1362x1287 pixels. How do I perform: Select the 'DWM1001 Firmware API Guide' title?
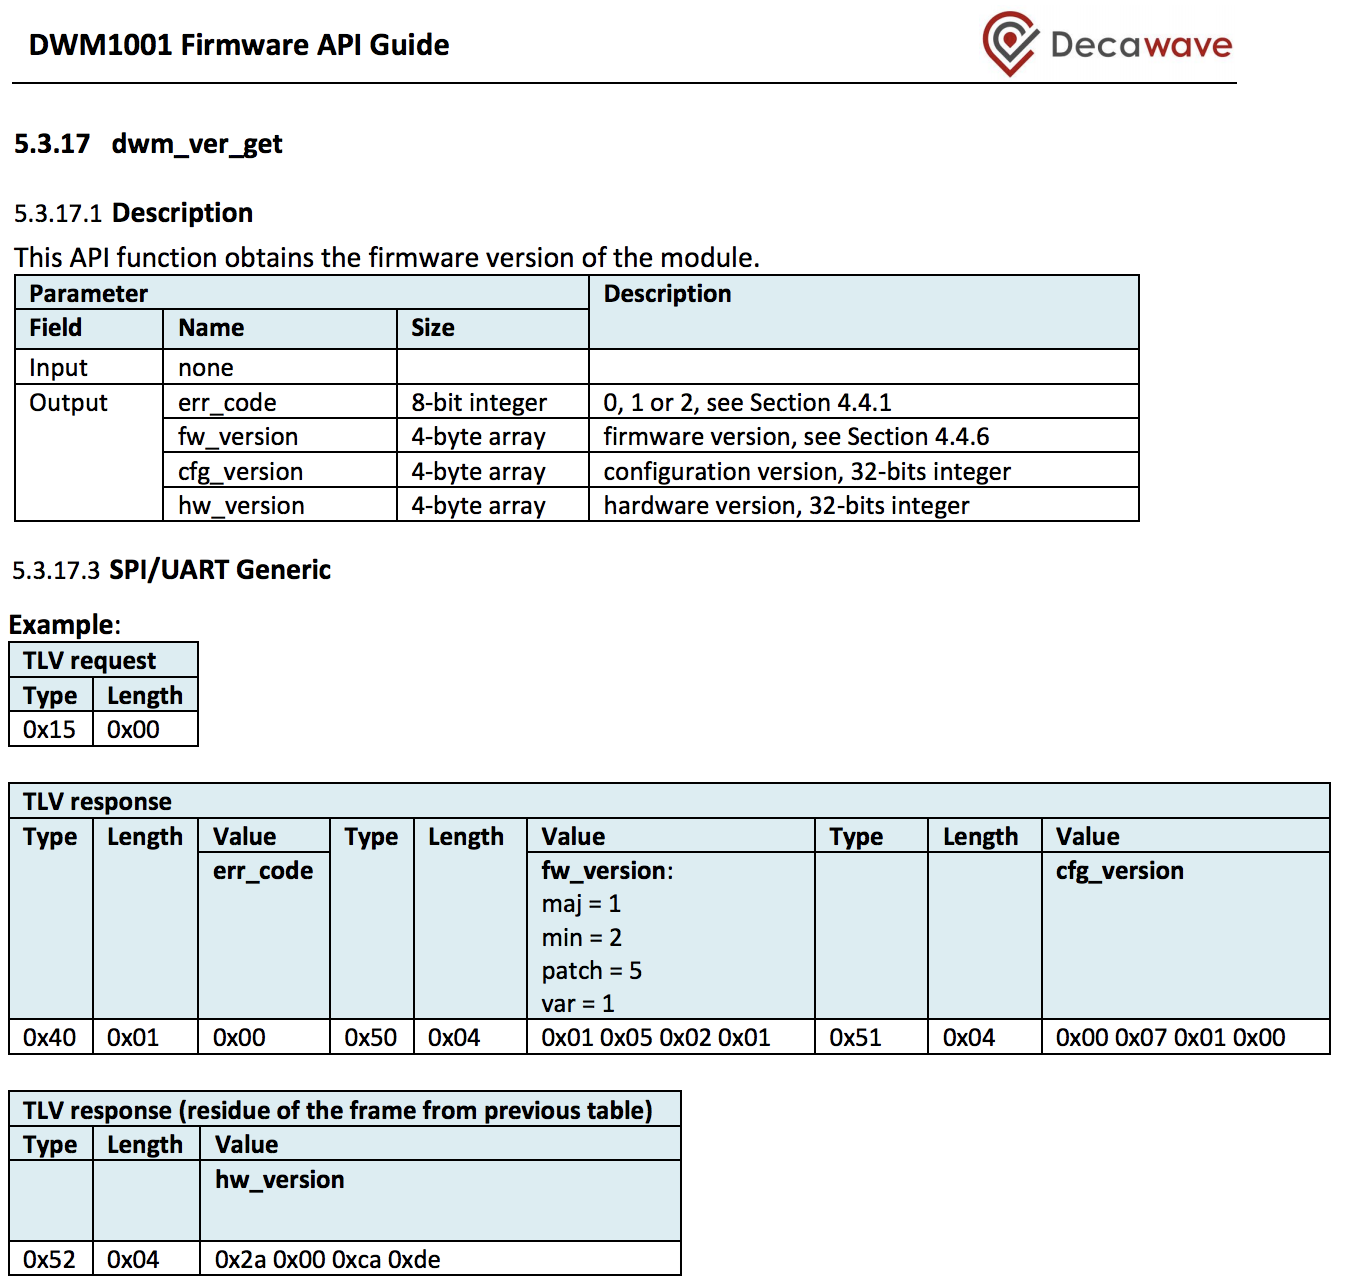pyautogui.click(x=239, y=45)
